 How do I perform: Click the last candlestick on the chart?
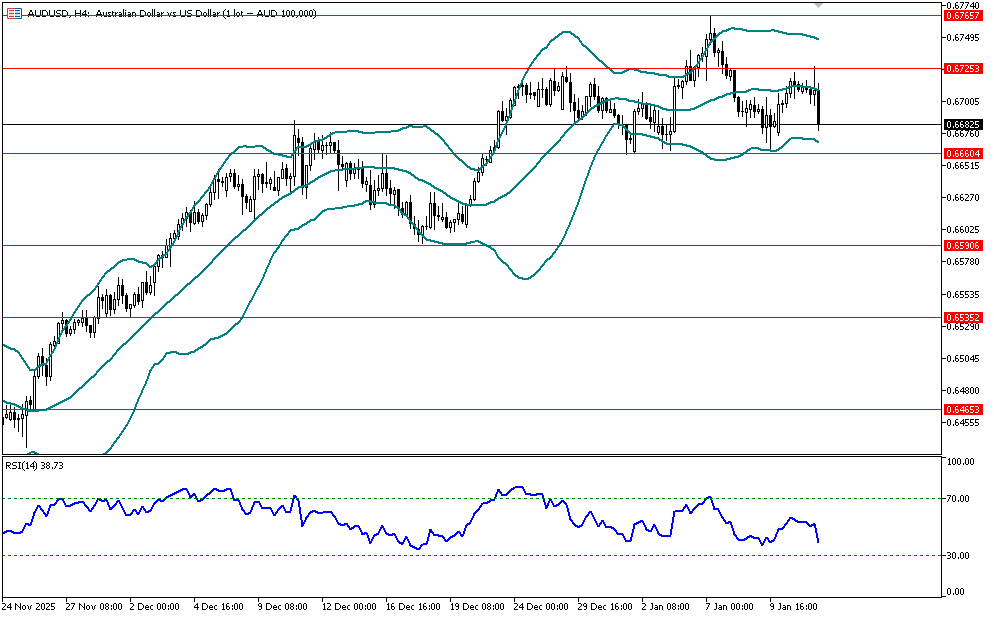coord(819,108)
